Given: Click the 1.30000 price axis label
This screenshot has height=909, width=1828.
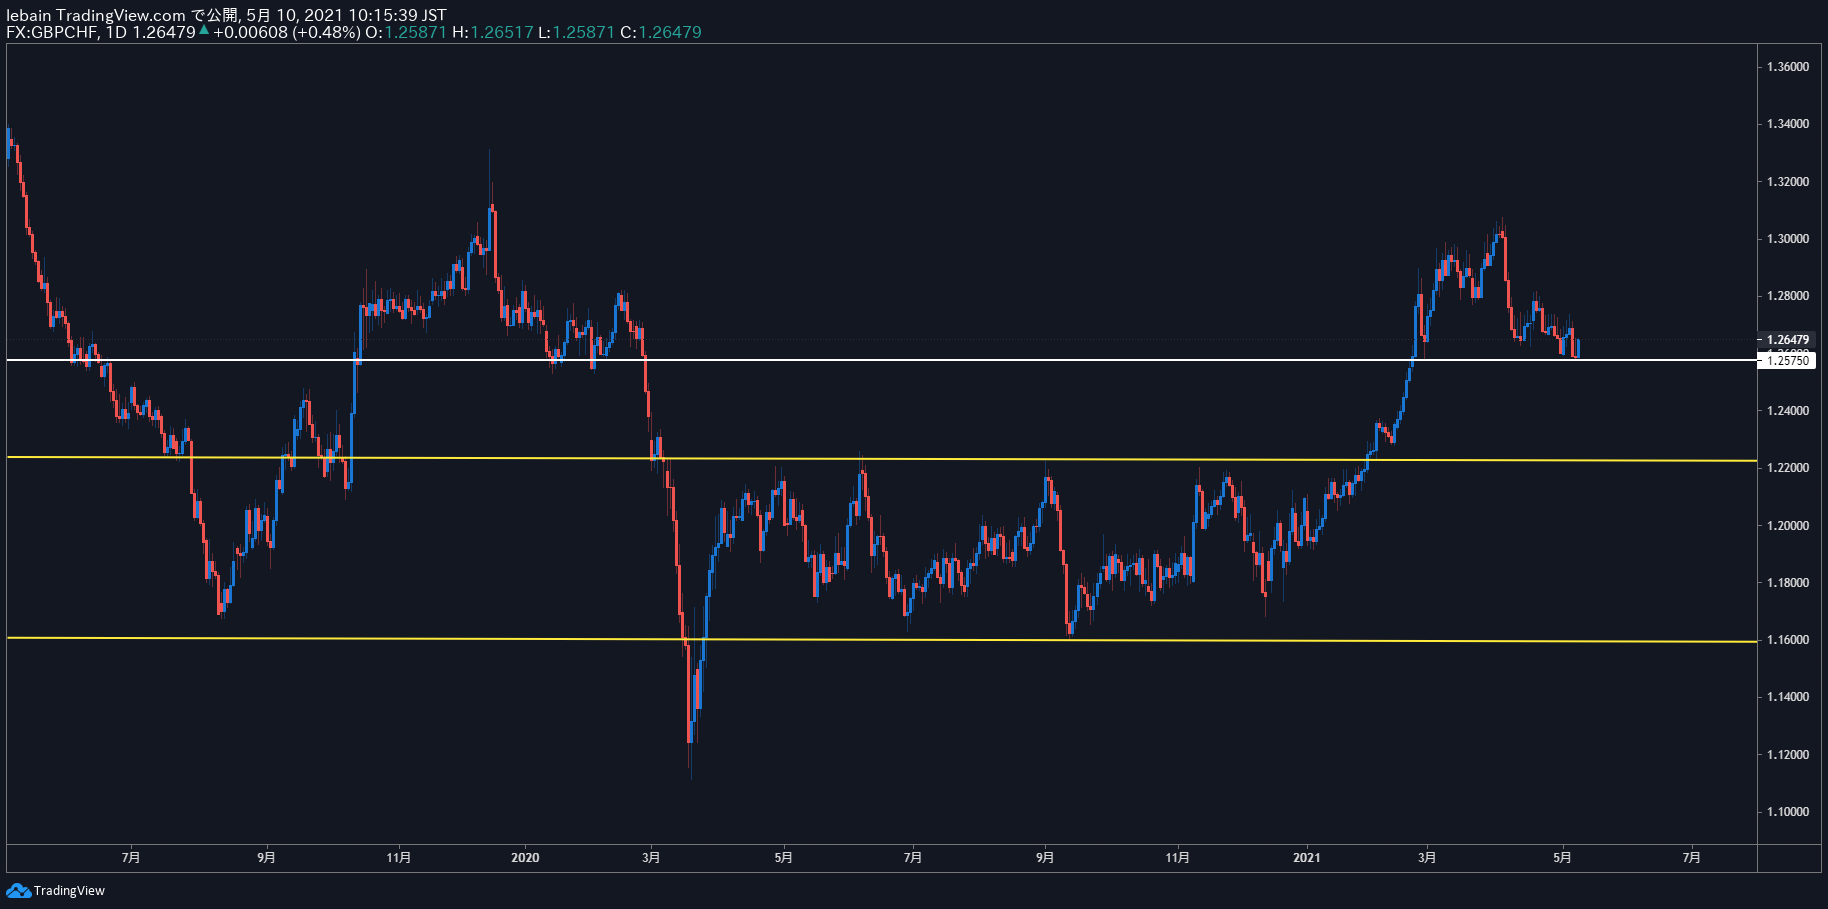Looking at the screenshot, I should coord(1787,239).
